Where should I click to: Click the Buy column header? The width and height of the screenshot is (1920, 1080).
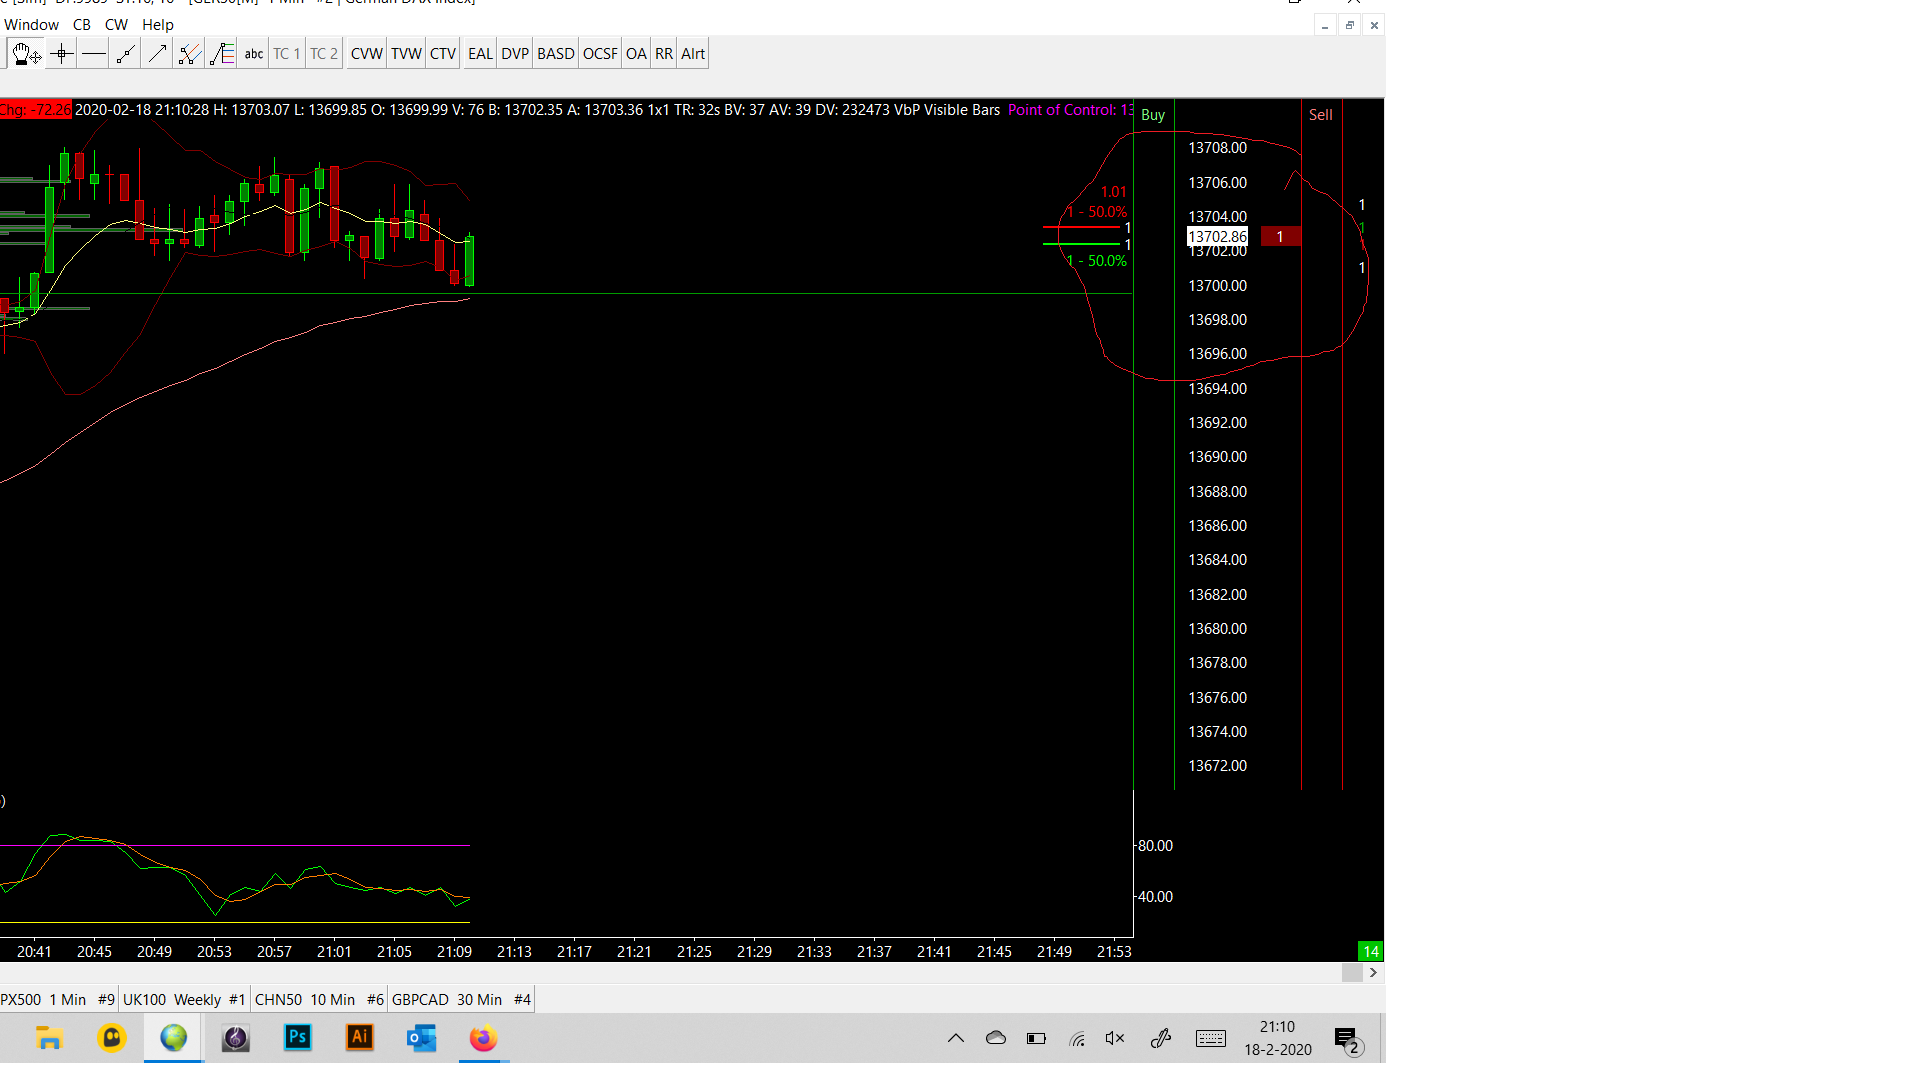[1153, 115]
